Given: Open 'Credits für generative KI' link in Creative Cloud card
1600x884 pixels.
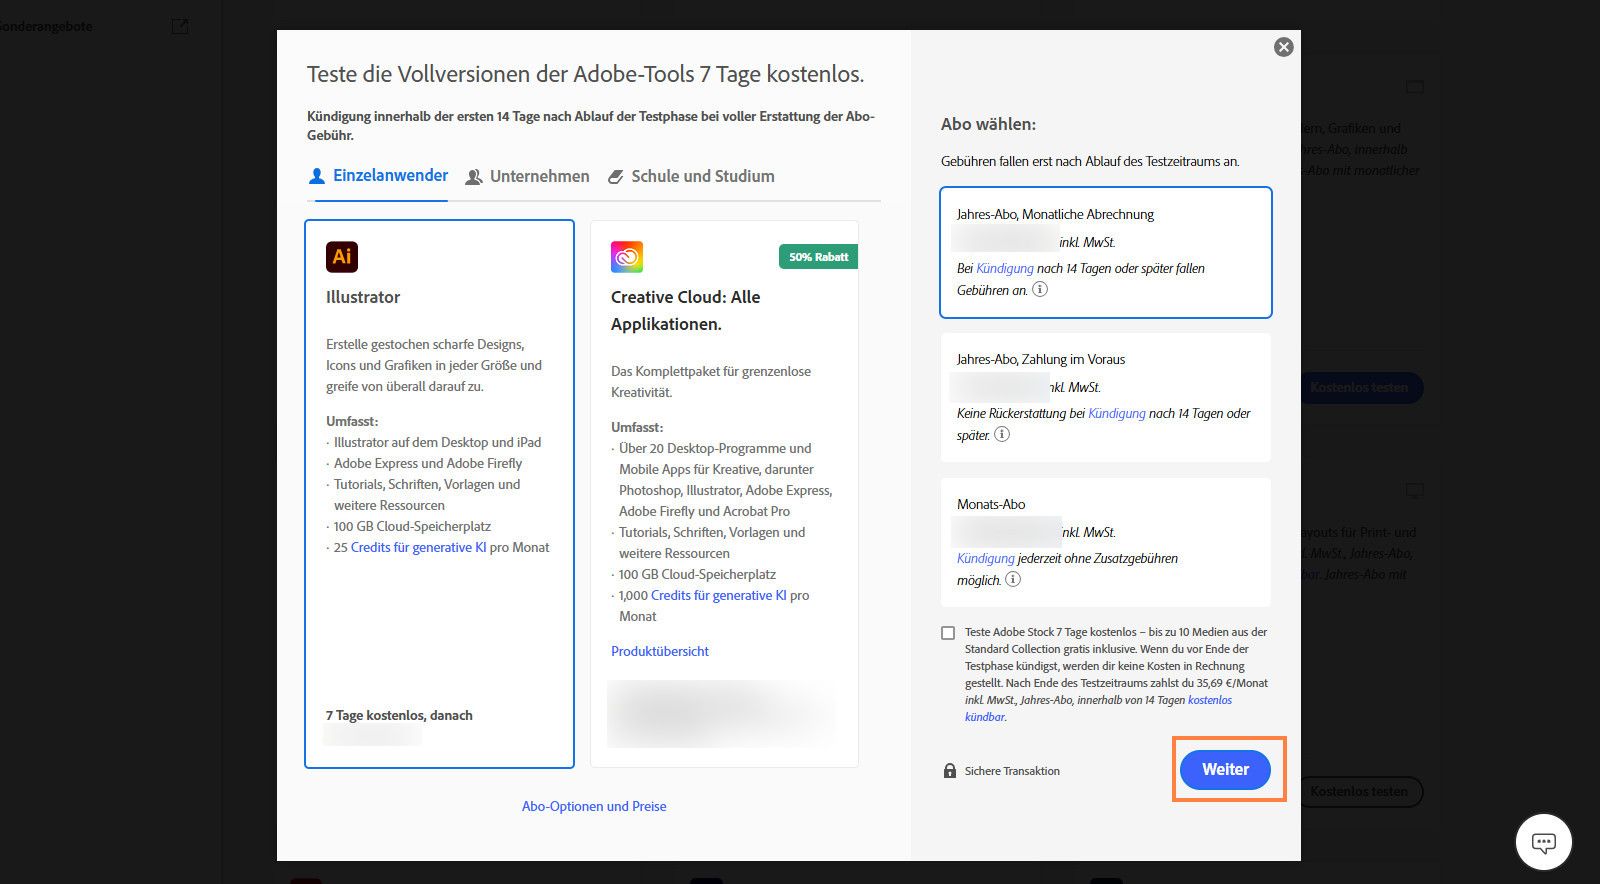Looking at the screenshot, I should tap(718, 595).
